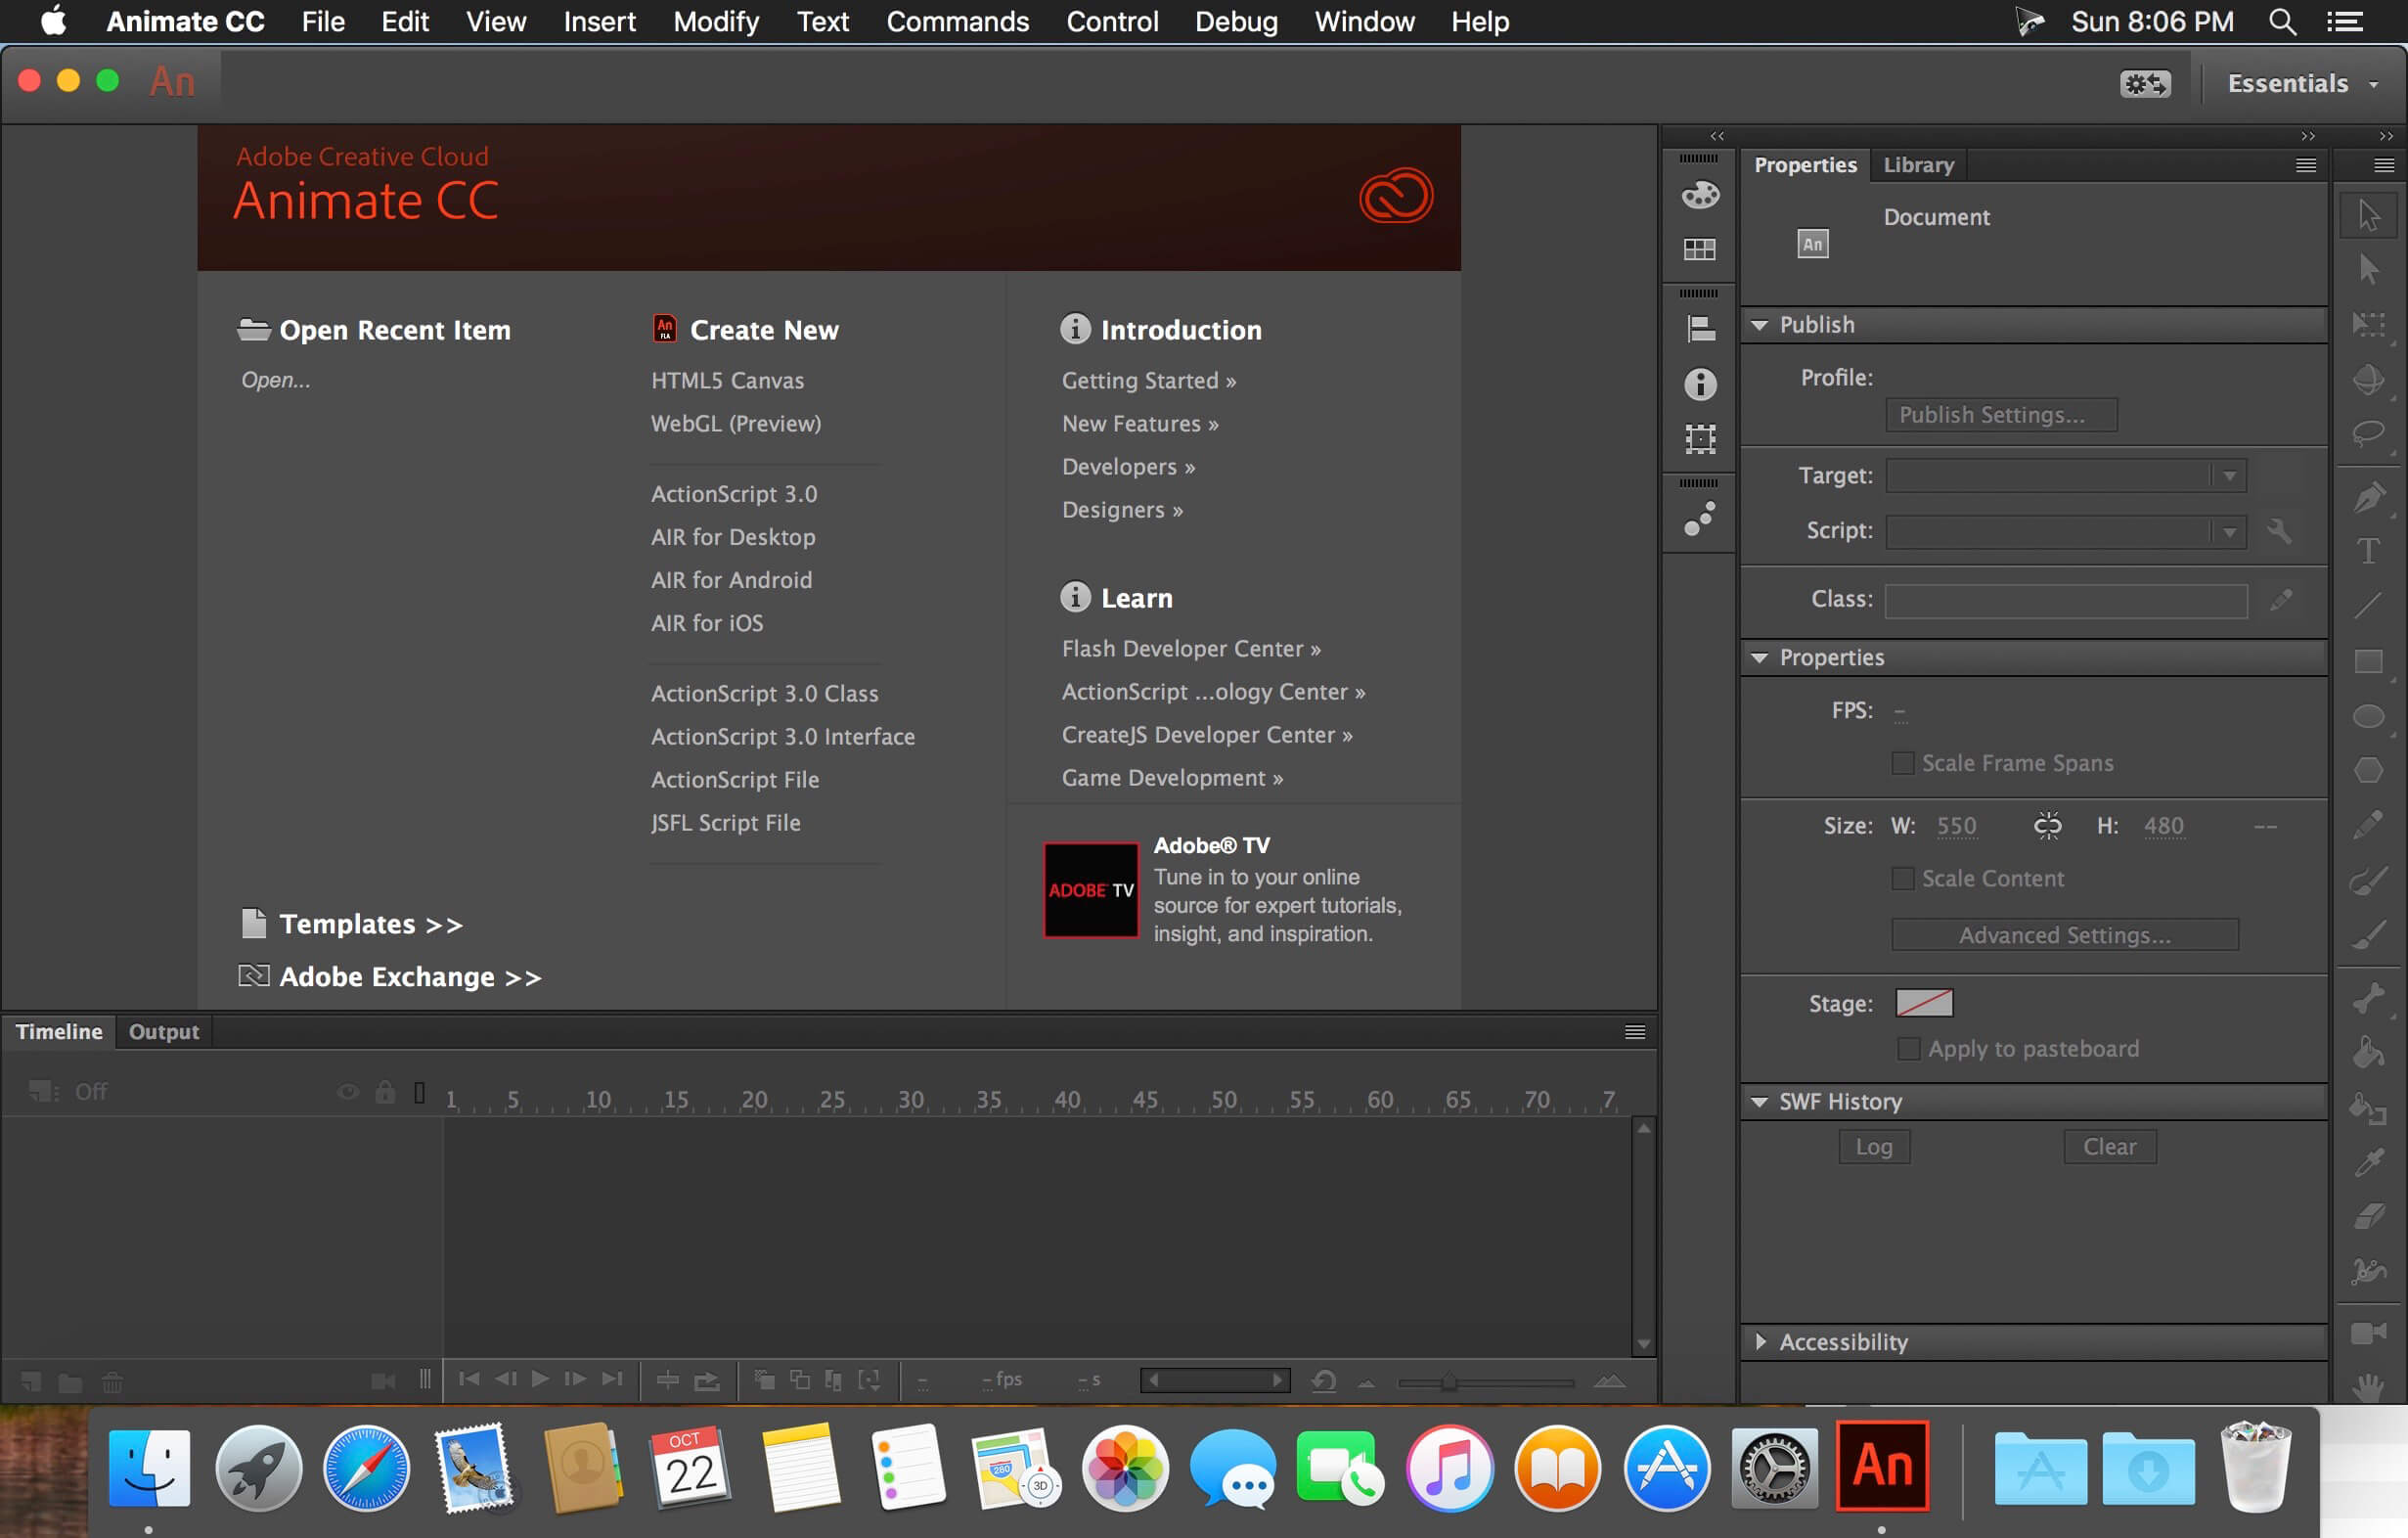This screenshot has height=1538, width=2408.
Task: Select the Eyedropper tool
Action: pos(2368,1162)
